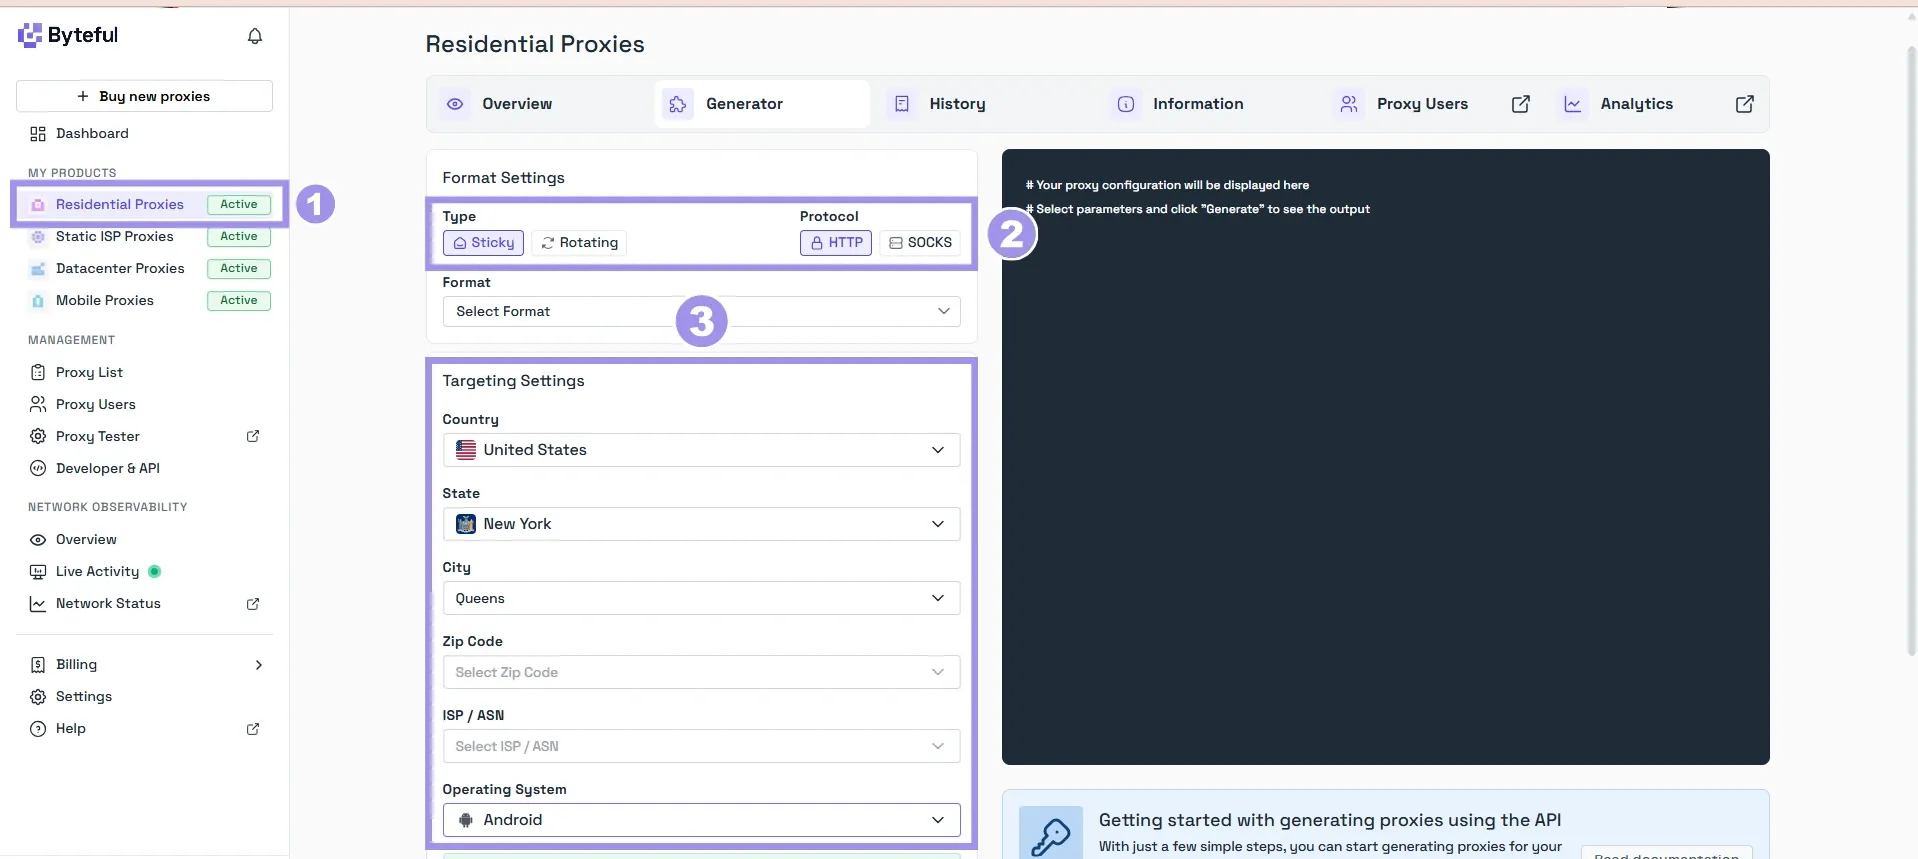Click Network Status external link icon
Image resolution: width=1918 pixels, height=859 pixels.
point(253,604)
